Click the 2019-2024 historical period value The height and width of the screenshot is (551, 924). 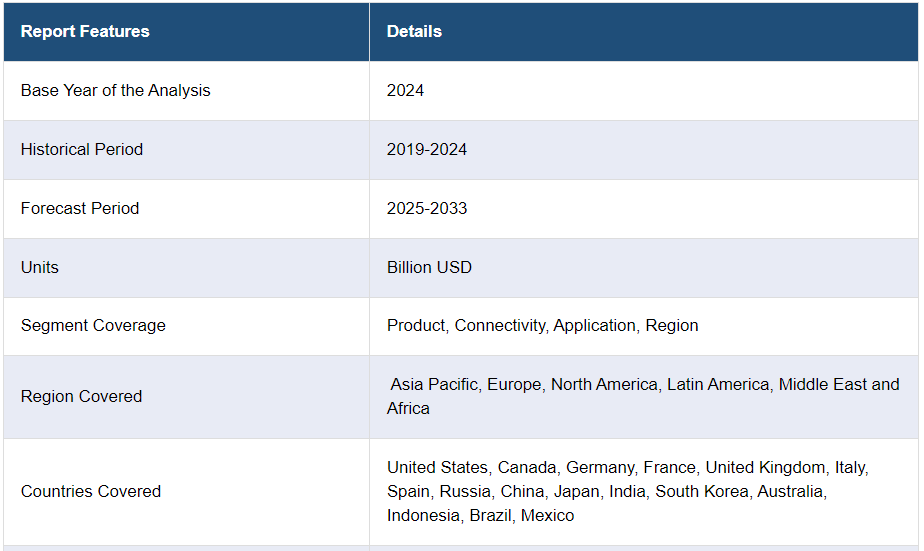click(427, 149)
